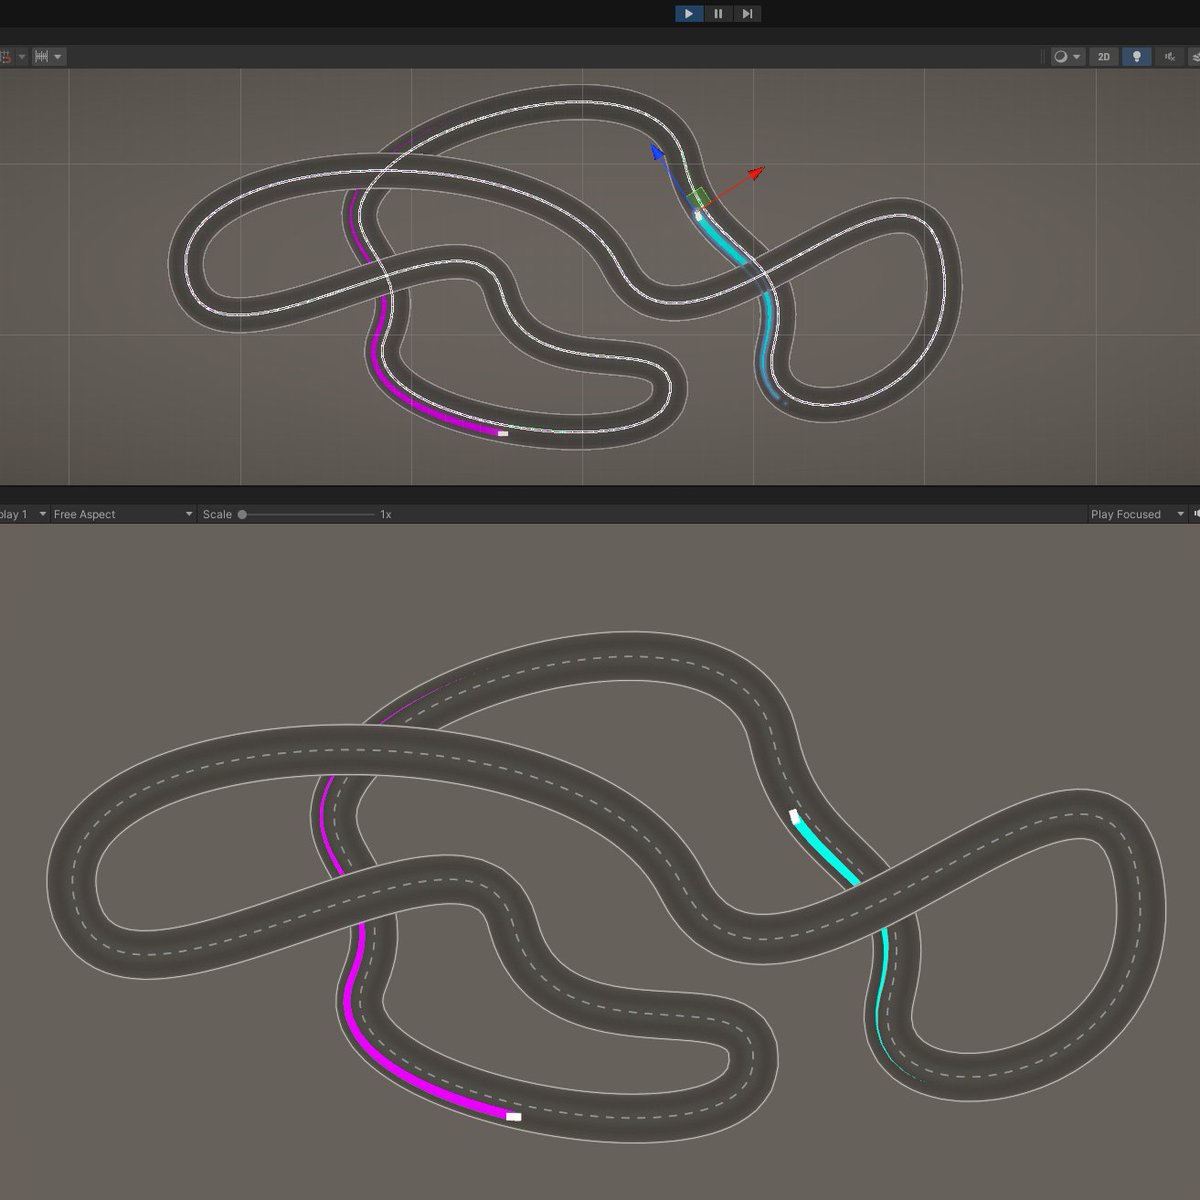The width and height of the screenshot is (1200, 1200).
Task: Open the snap increment settings dropdown arrow
Action: tap(58, 57)
